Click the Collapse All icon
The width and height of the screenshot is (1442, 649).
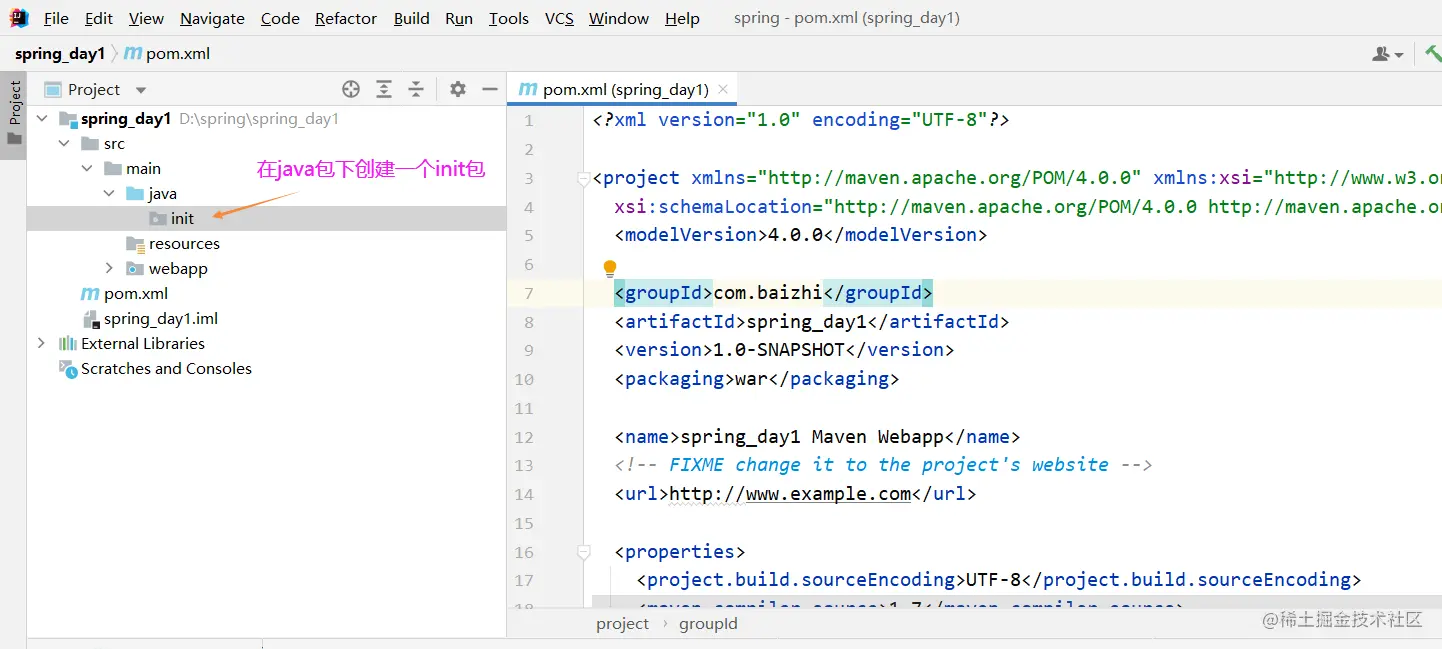pos(416,89)
